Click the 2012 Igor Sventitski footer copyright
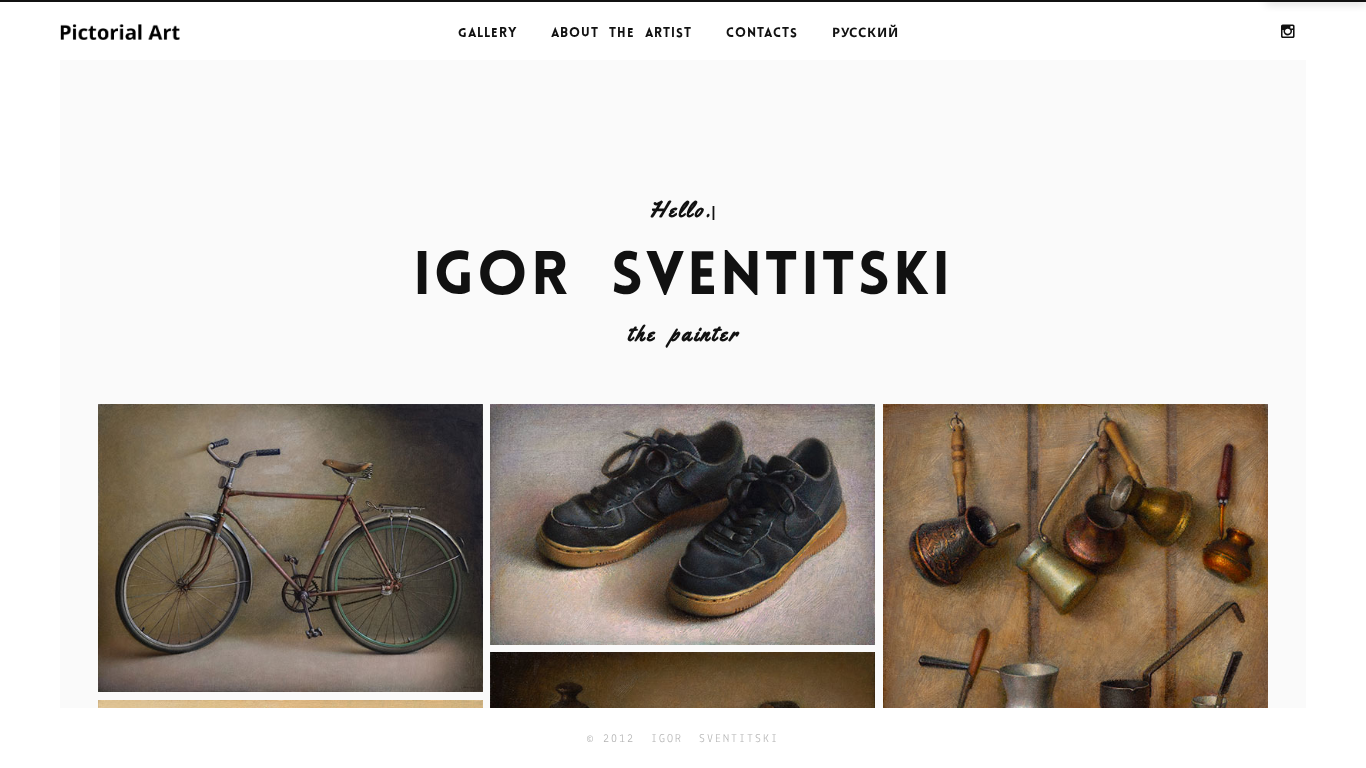 point(682,739)
